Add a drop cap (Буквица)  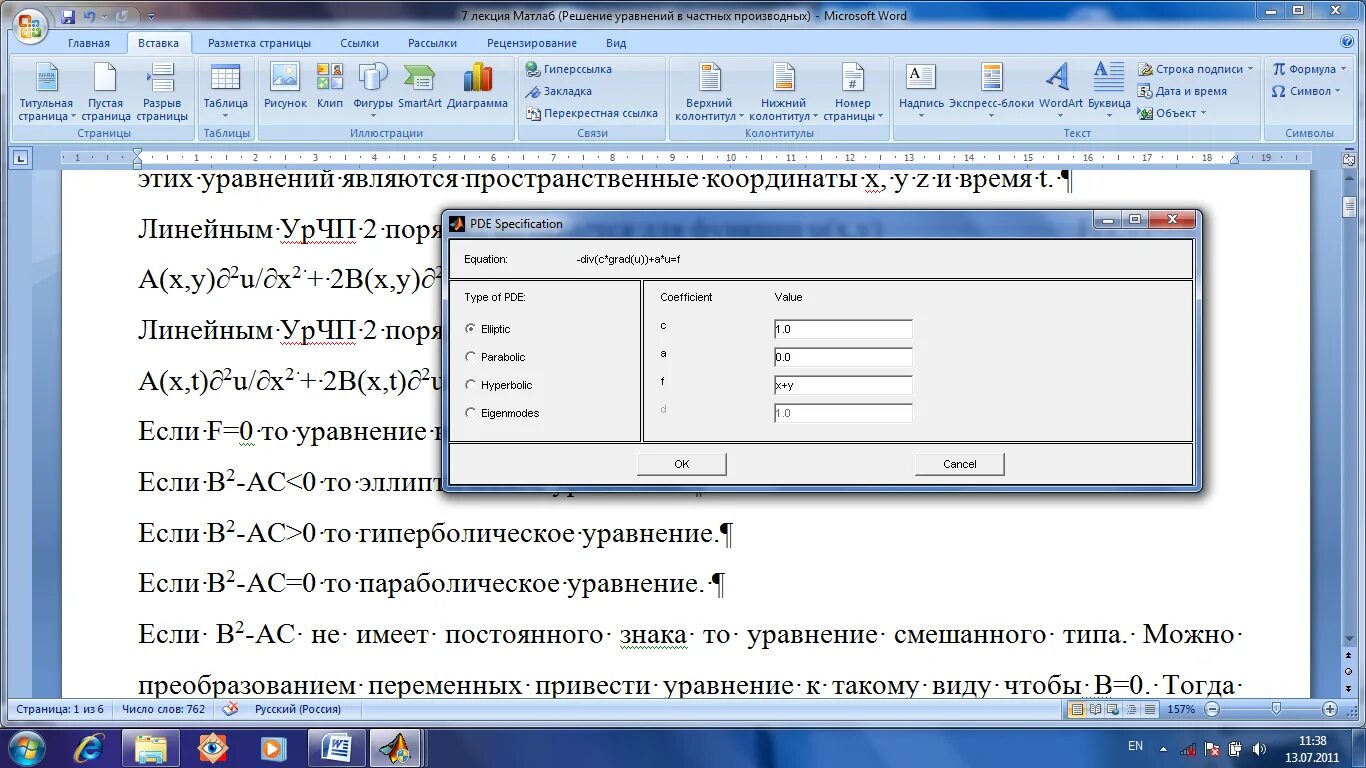pos(1109,92)
